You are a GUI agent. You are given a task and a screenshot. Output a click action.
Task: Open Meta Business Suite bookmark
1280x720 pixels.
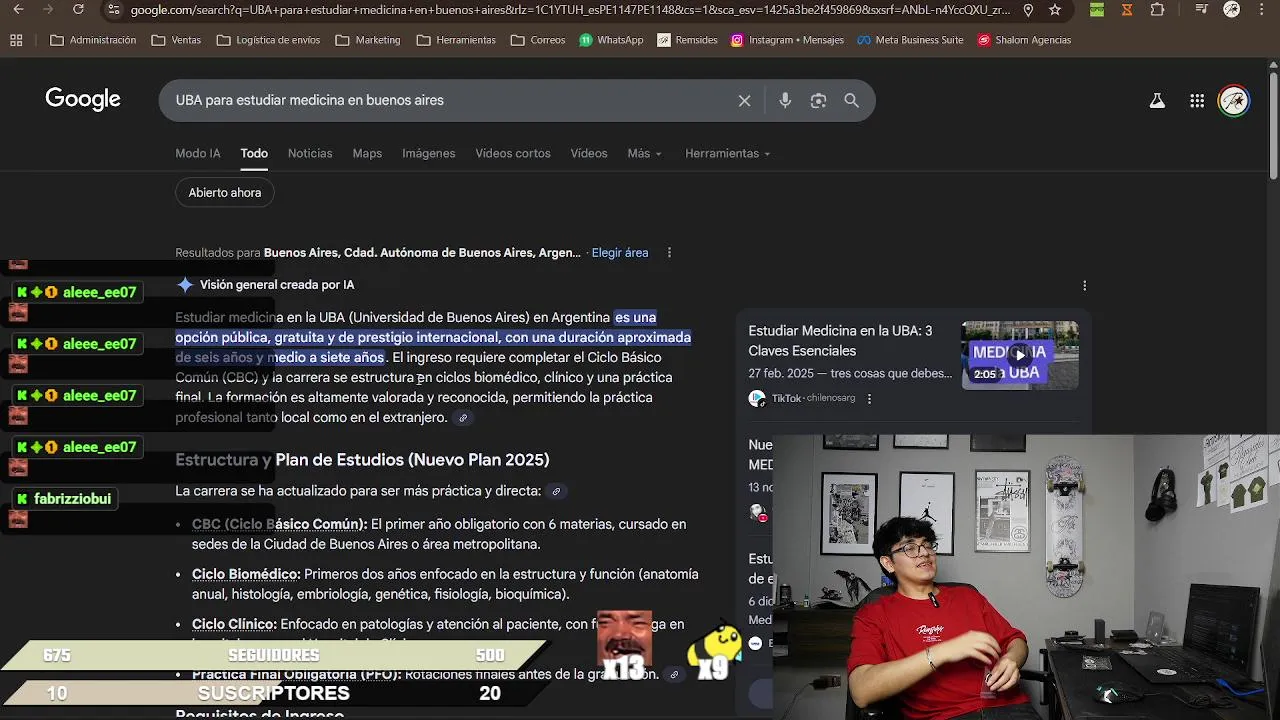point(910,40)
